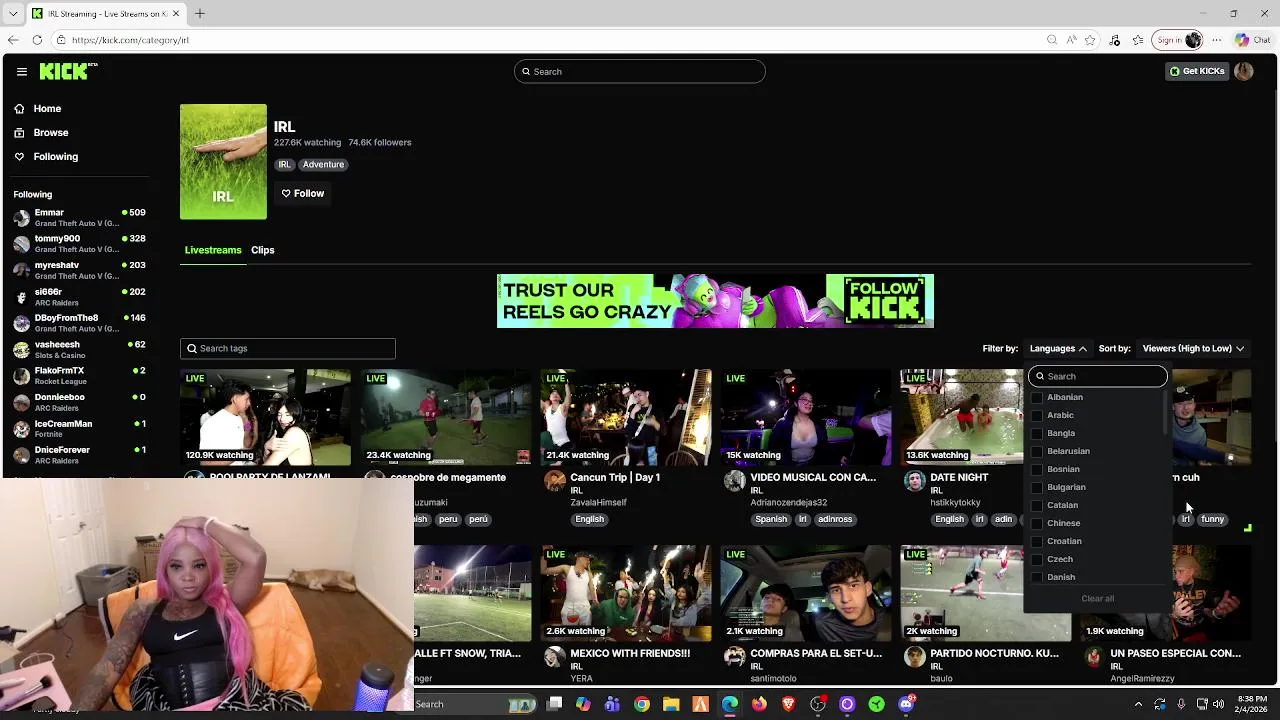The height and width of the screenshot is (720, 1280).
Task: Collapse the Languages filter dropdown
Action: 1058,348
